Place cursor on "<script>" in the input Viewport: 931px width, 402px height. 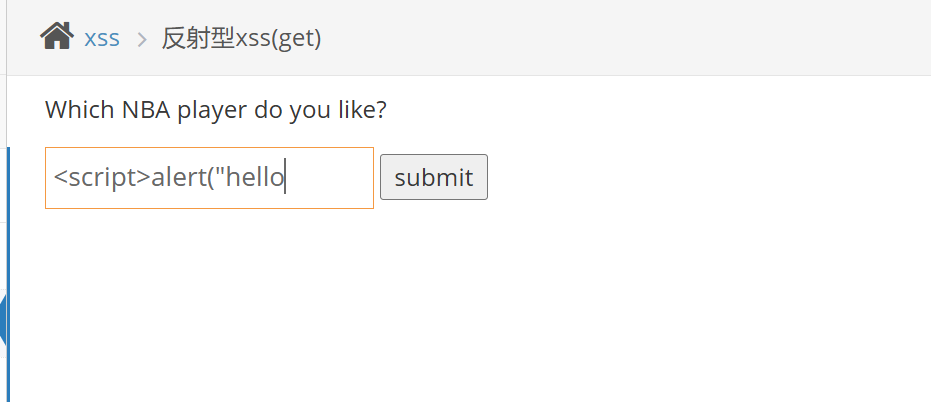point(102,178)
